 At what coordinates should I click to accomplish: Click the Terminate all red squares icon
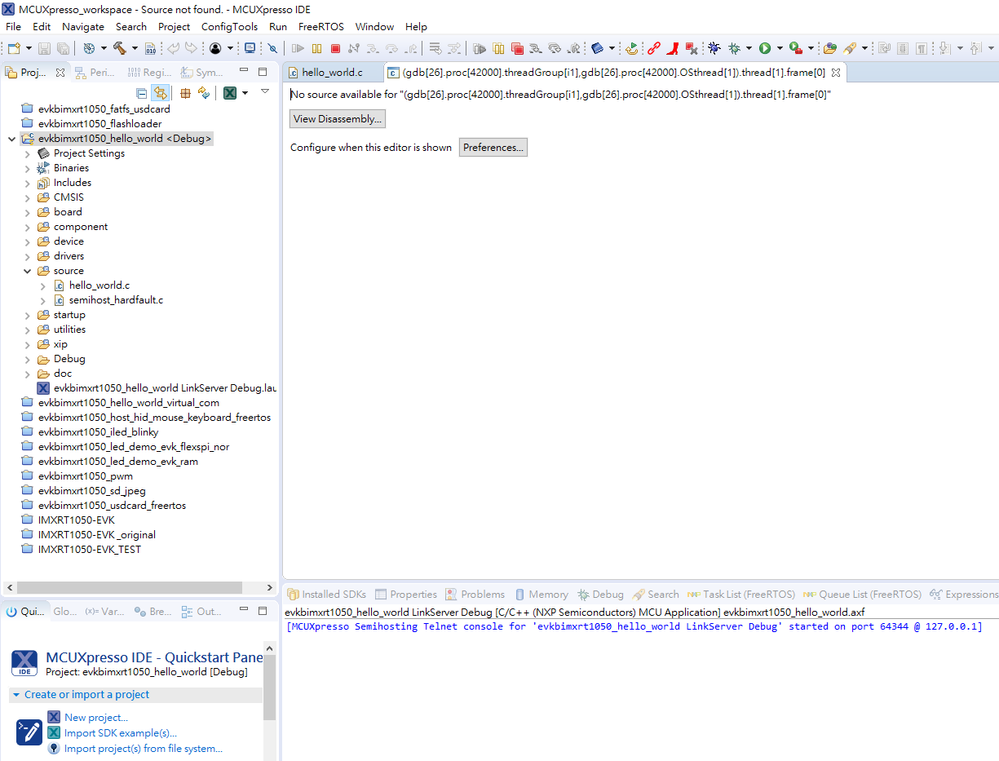[x=517, y=48]
